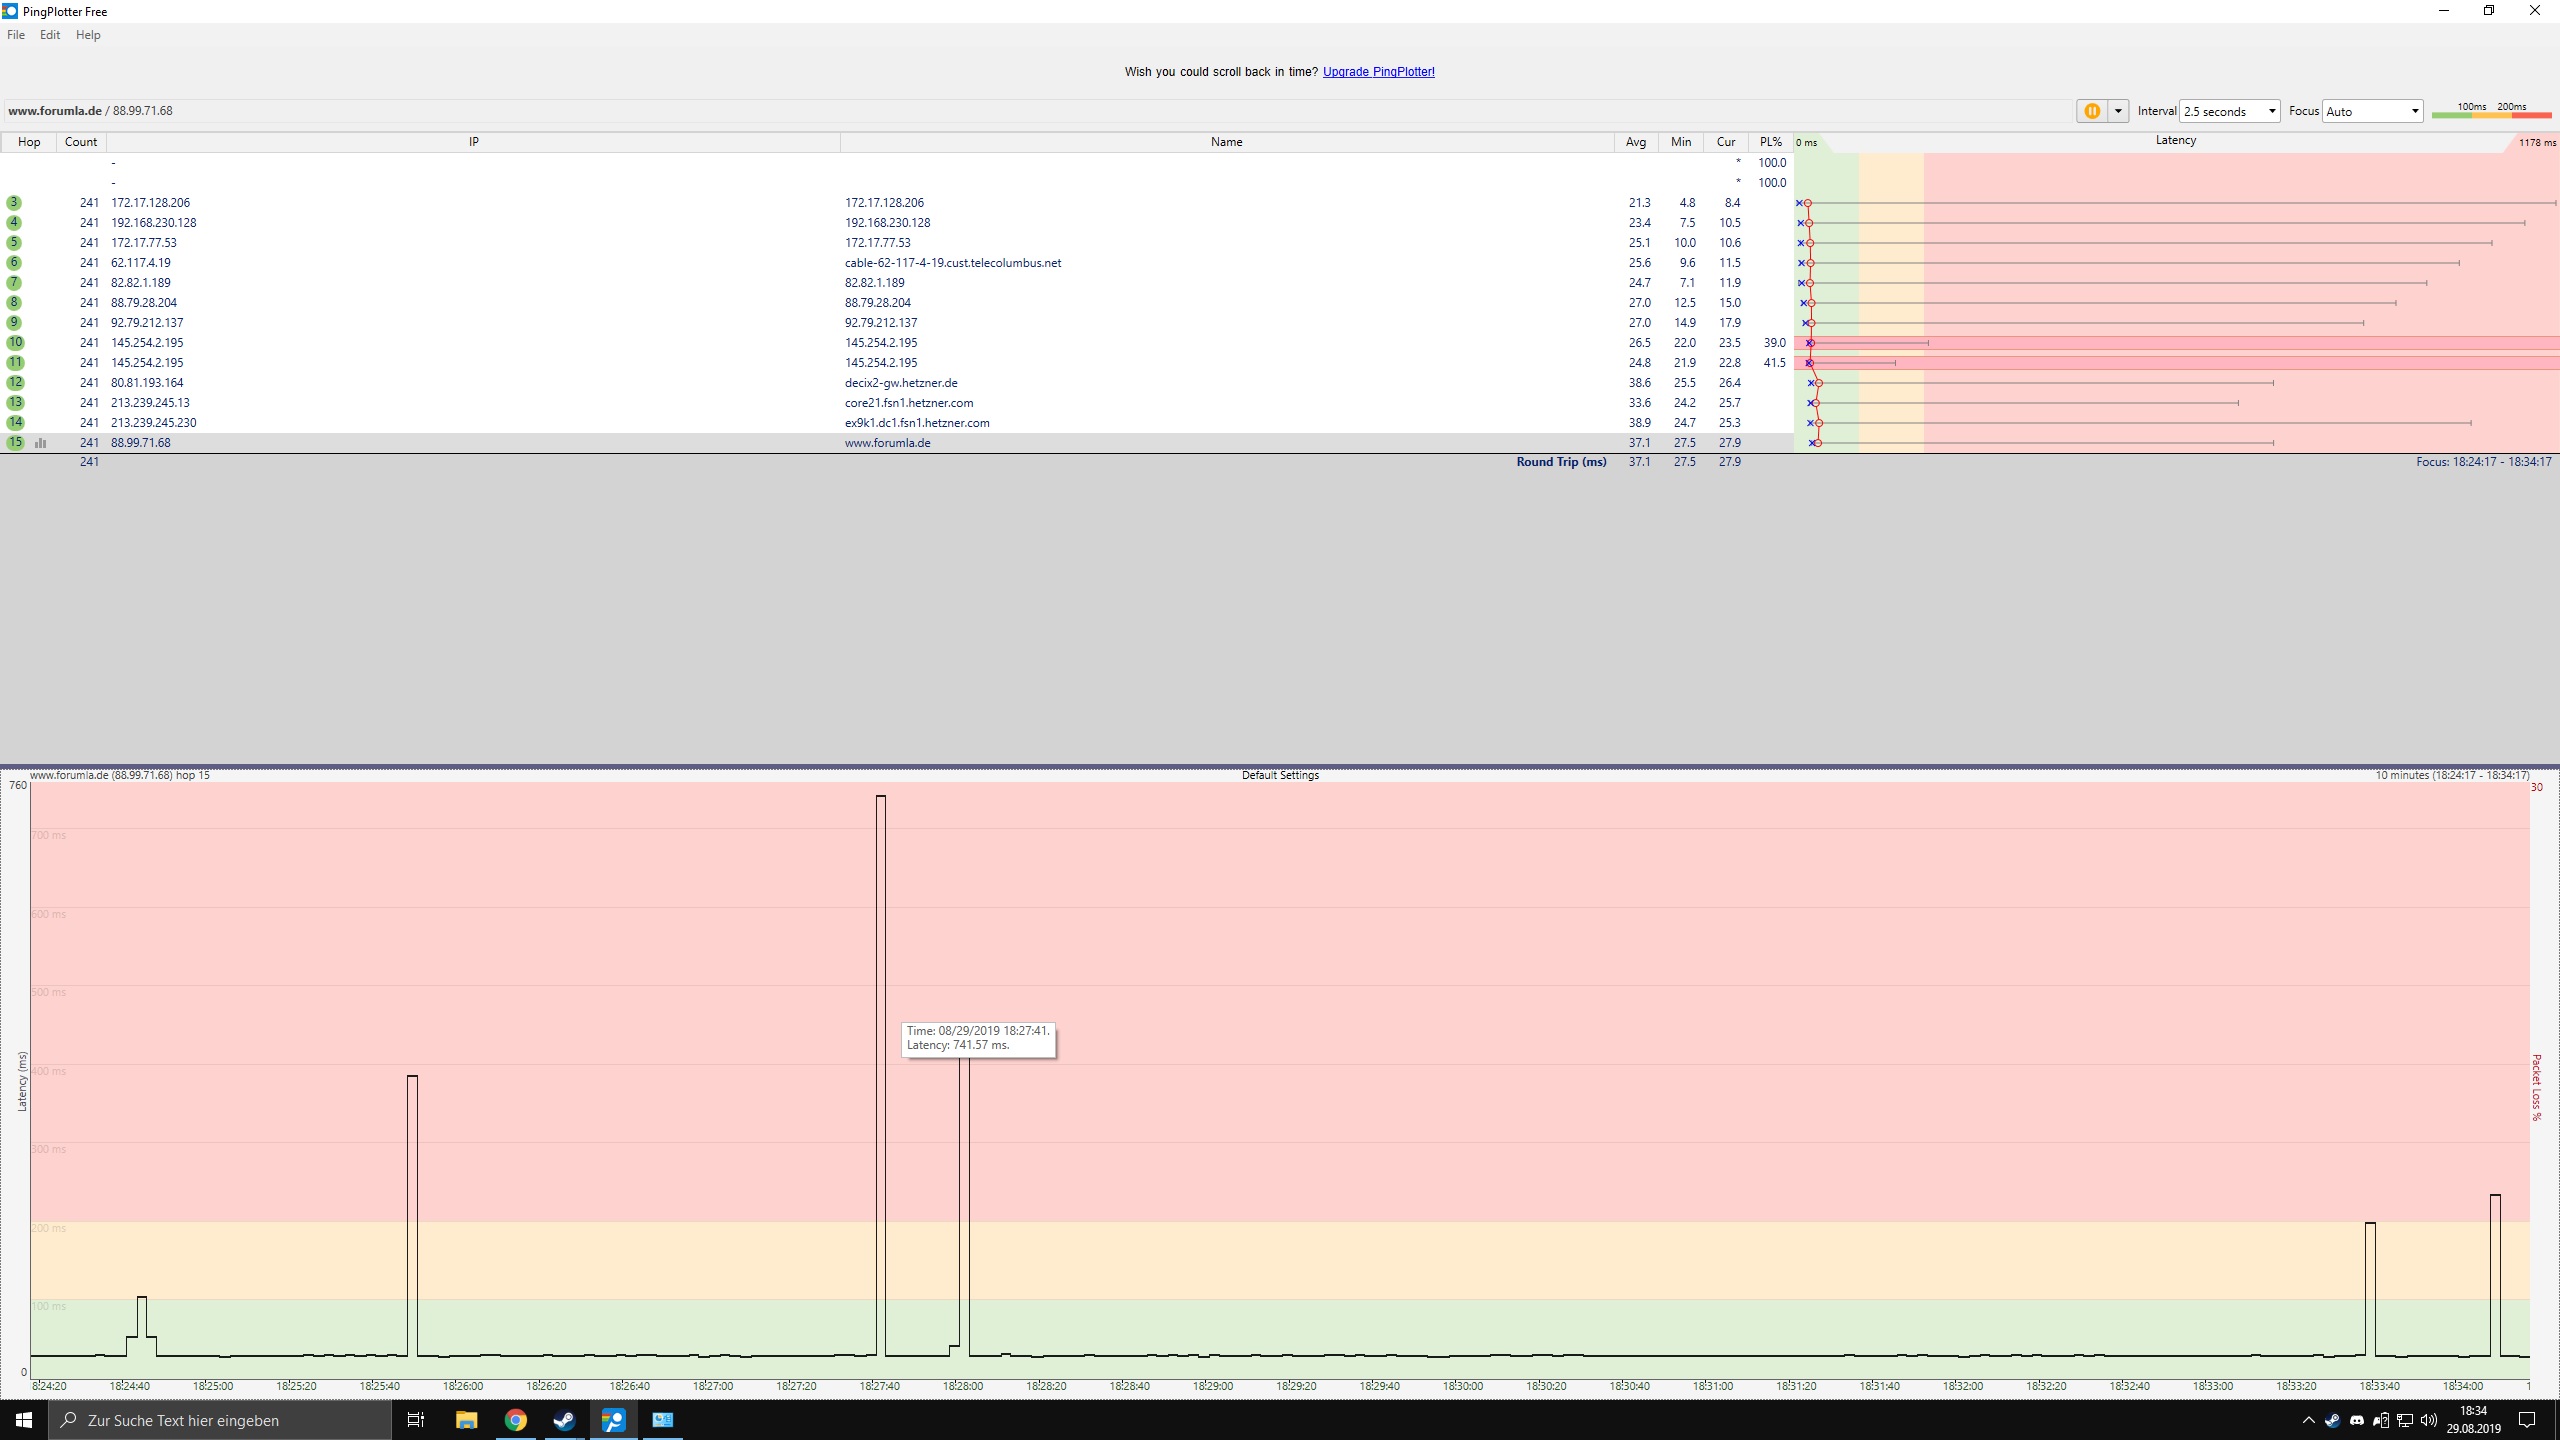Click the hop 9 green circle icon
This screenshot has height=1440, width=2560.
(14, 323)
